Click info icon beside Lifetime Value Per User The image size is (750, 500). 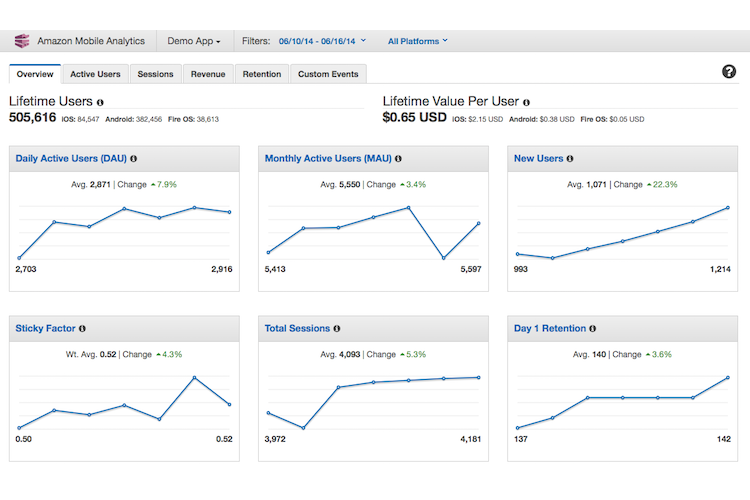pos(527,102)
